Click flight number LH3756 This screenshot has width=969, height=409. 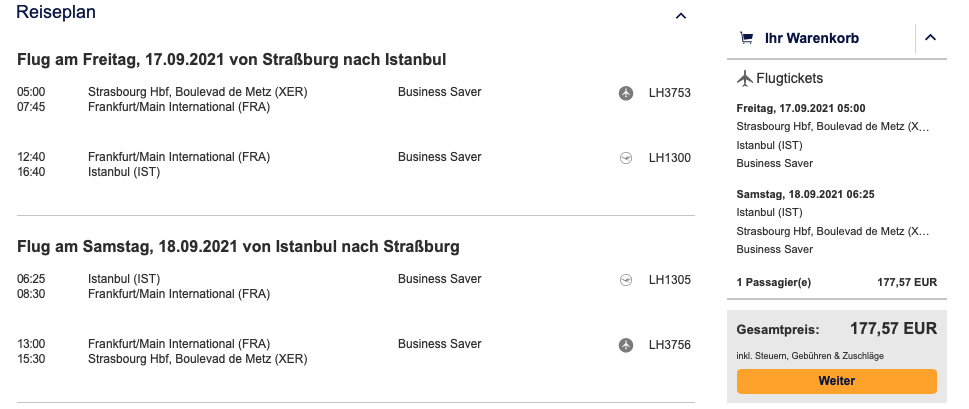(x=670, y=344)
